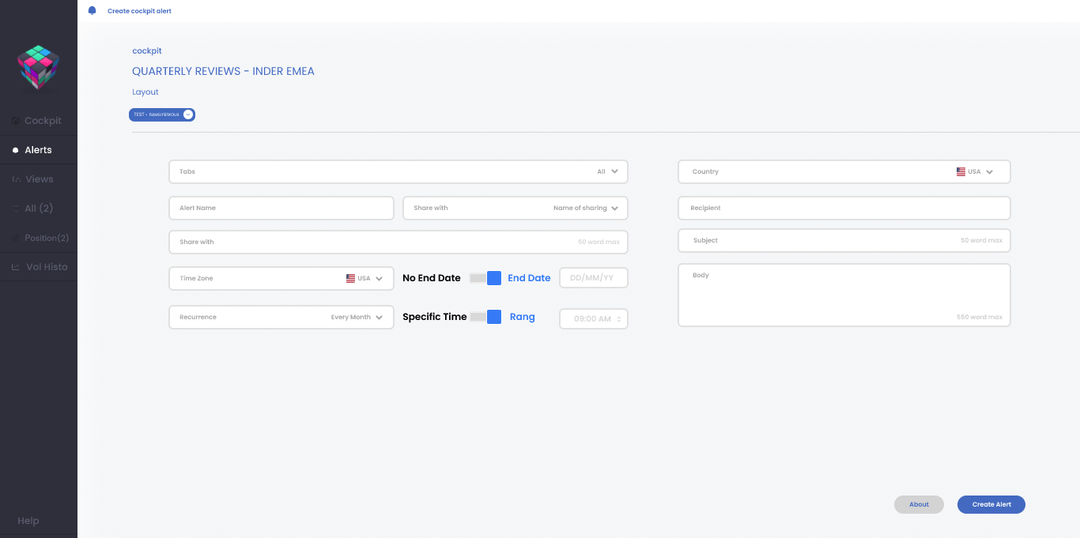The height and width of the screenshot is (538, 1080).
Task: Select Alerts in the sidebar
Action: coord(39,149)
